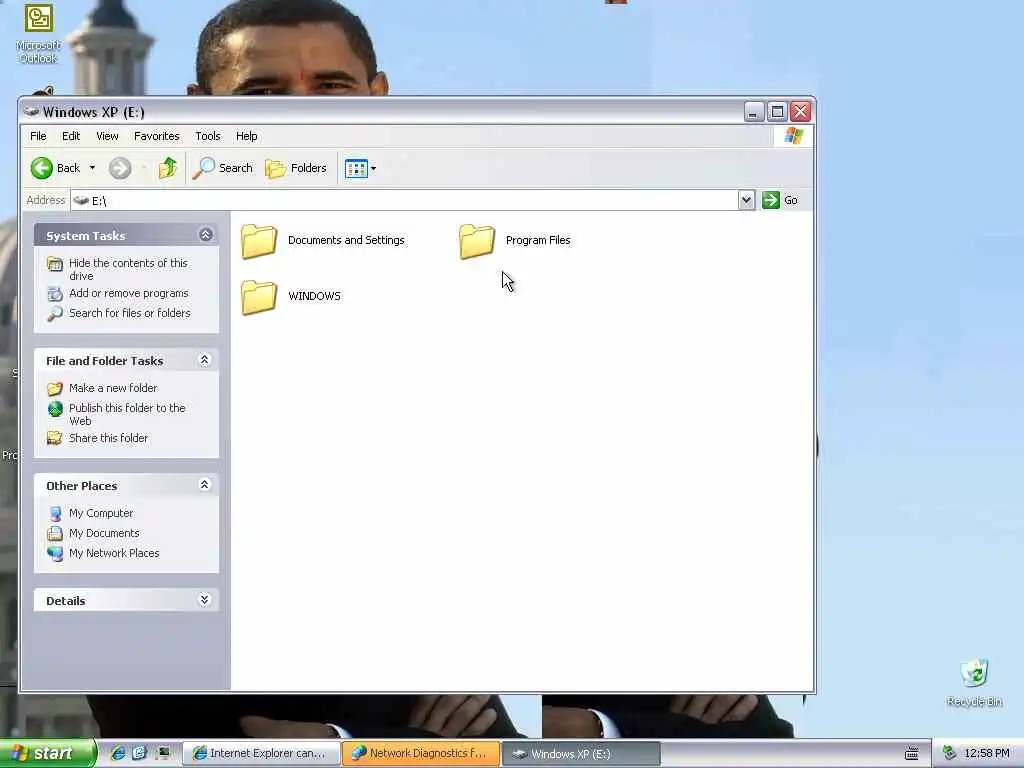The width and height of the screenshot is (1024, 768).
Task: Open the File menu
Action: (38, 136)
